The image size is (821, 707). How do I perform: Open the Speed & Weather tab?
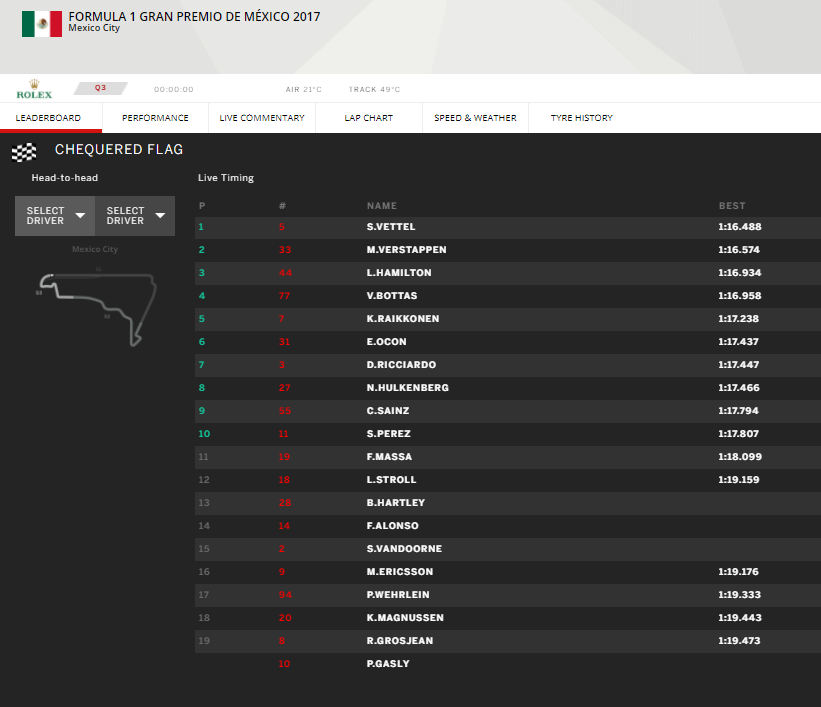(x=475, y=118)
